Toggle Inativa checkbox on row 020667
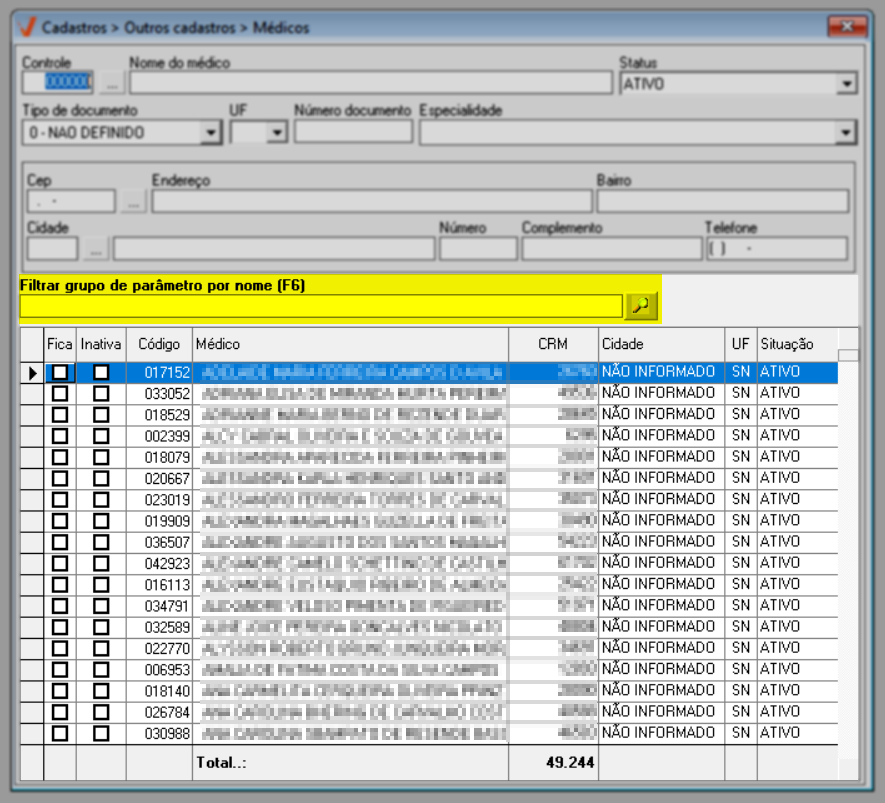The width and height of the screenshot is (885, 803). pyautogui.click(x=101, y=478)
